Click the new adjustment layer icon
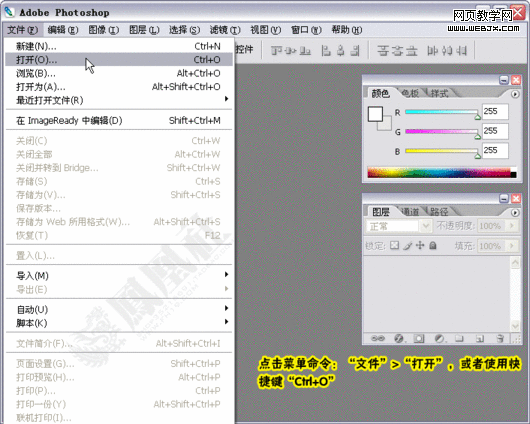Viewport: 530px width, 424px height. 439,338
